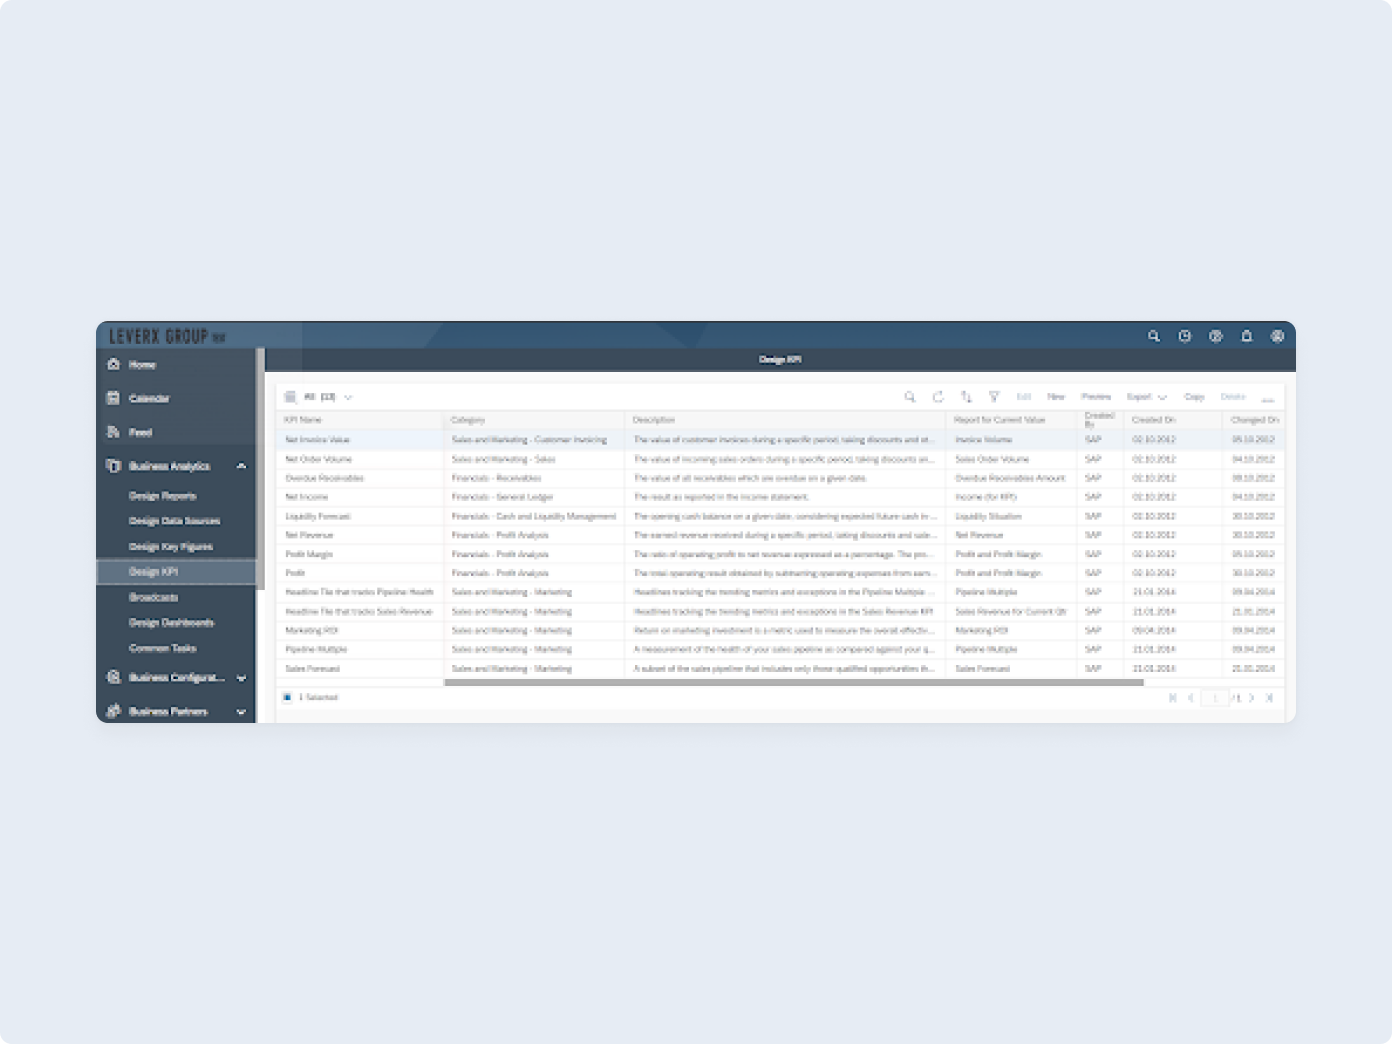
Task: Open the Export dropdown
Action: click(x=1146, y=397)
